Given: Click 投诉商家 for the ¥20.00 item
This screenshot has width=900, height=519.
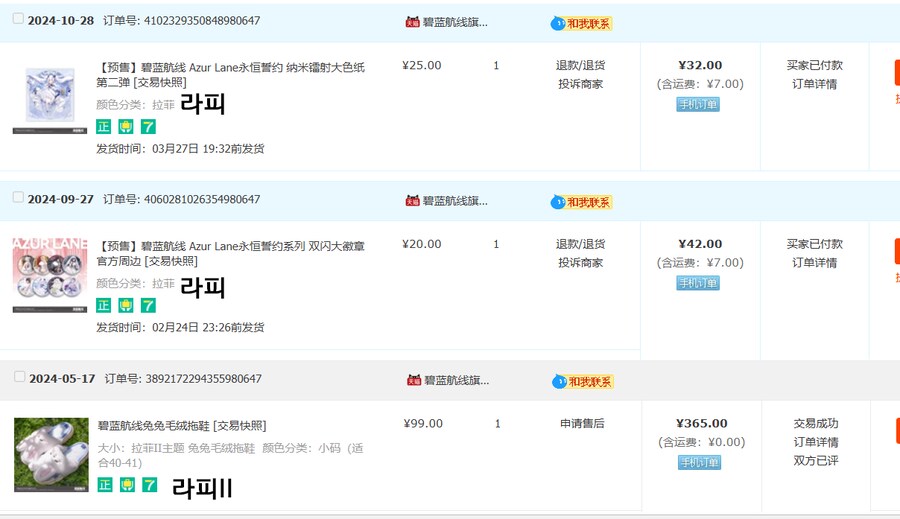Looking at the screenshot, I should pyautogui.click(x=580, y=262).
